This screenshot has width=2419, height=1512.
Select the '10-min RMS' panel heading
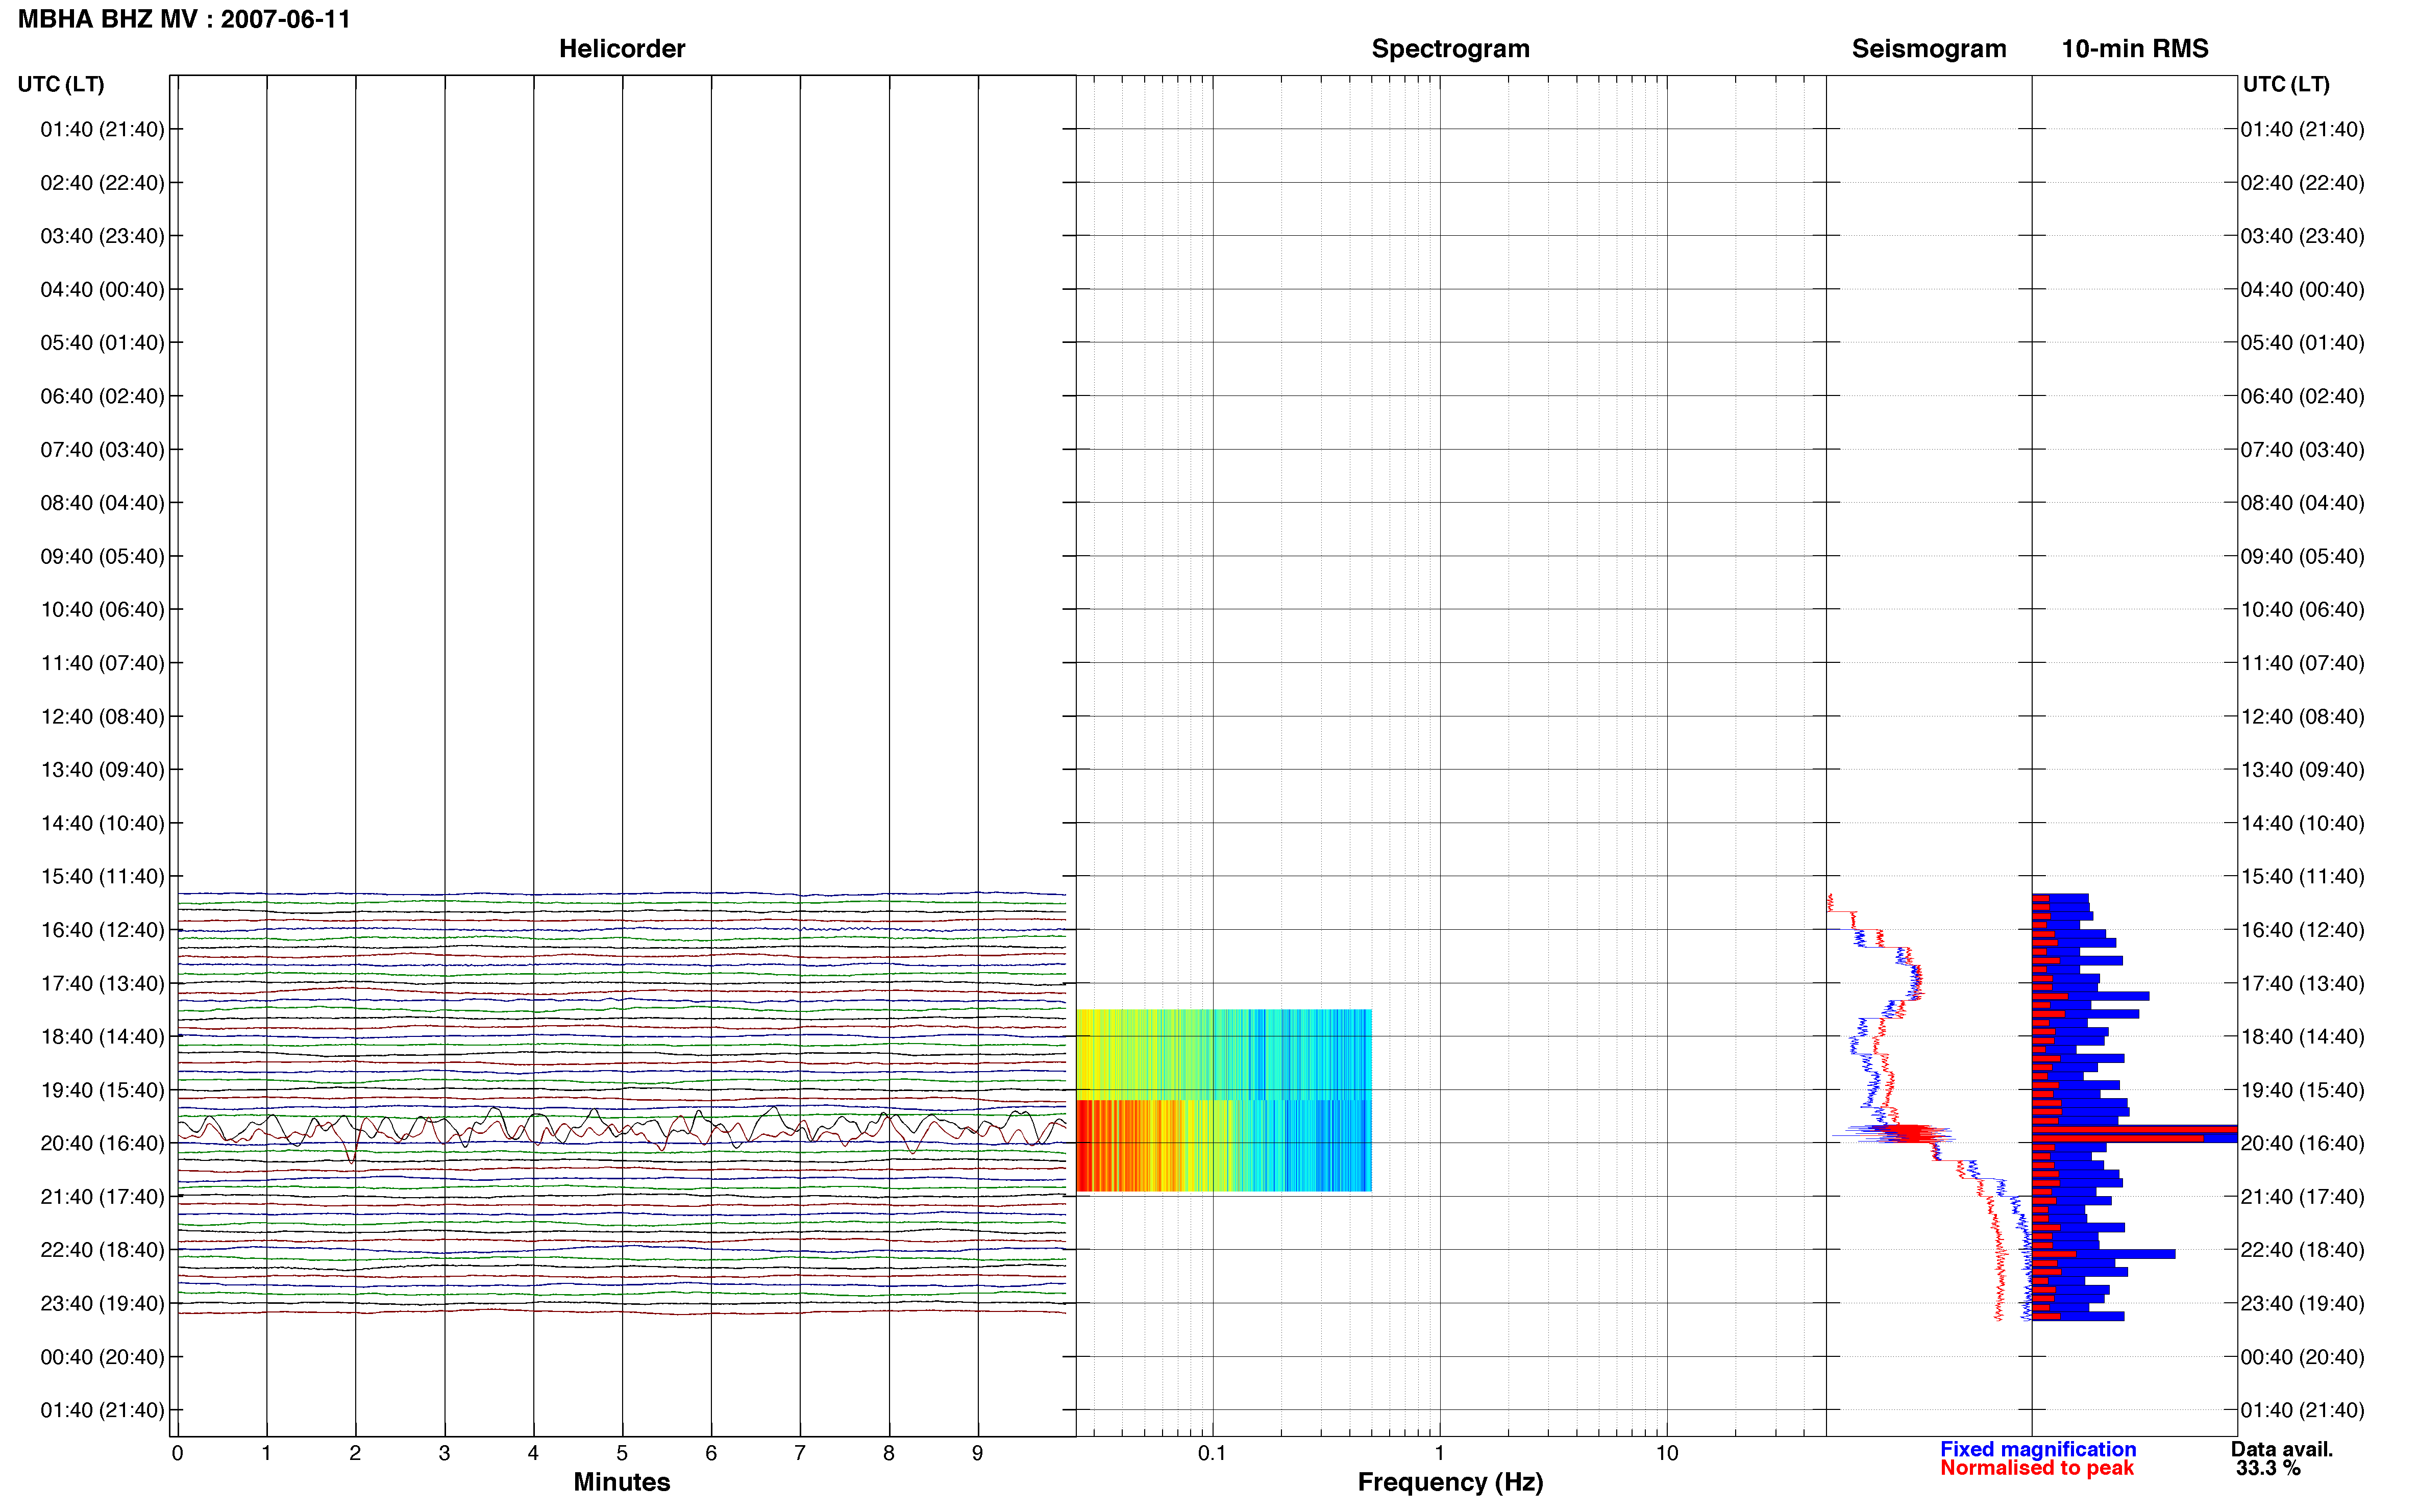tap(2134, 48)
